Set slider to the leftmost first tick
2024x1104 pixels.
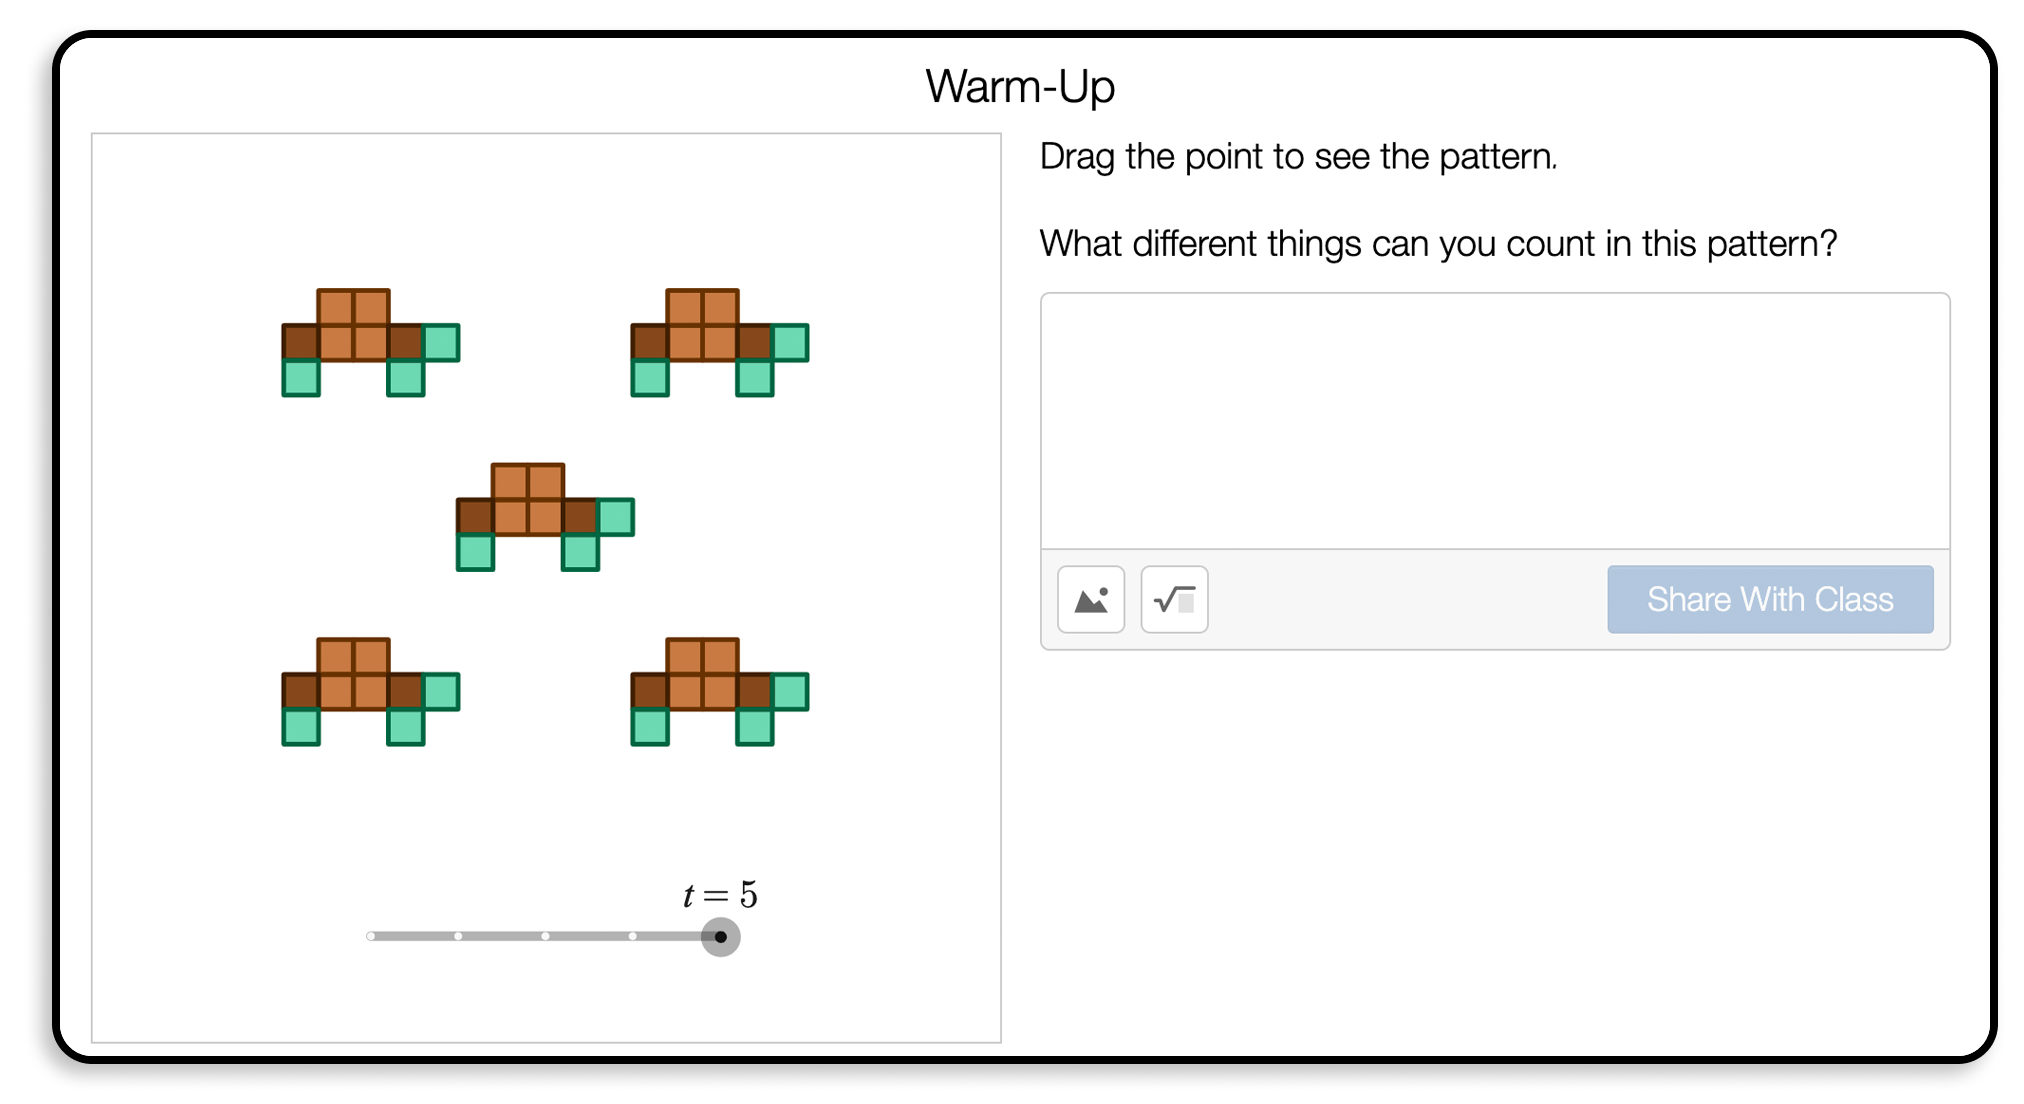point(371,937)
